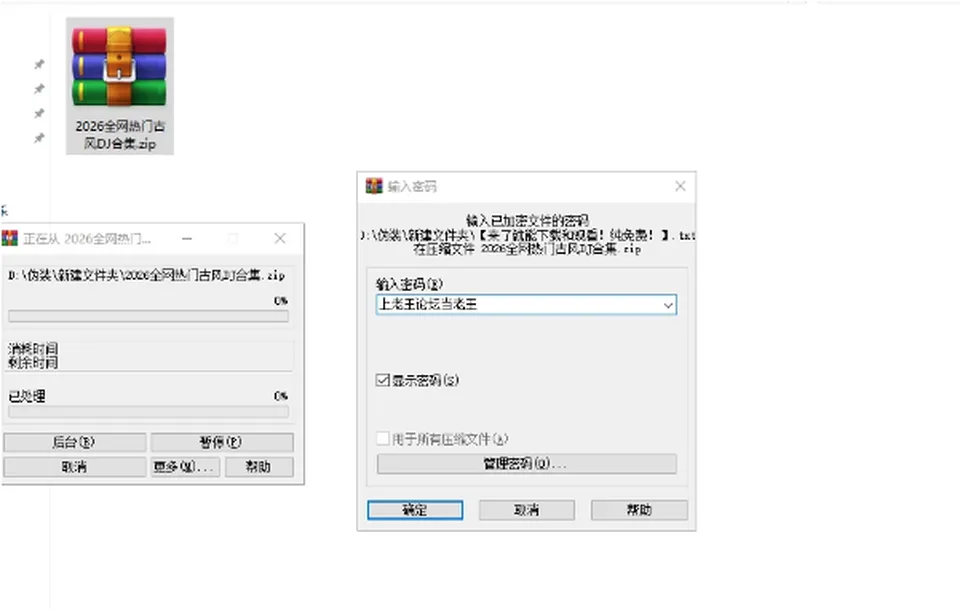Open 更多 options in the progress window
The image size is (960, 610).
pyautogui.click(x=185, y=467)
